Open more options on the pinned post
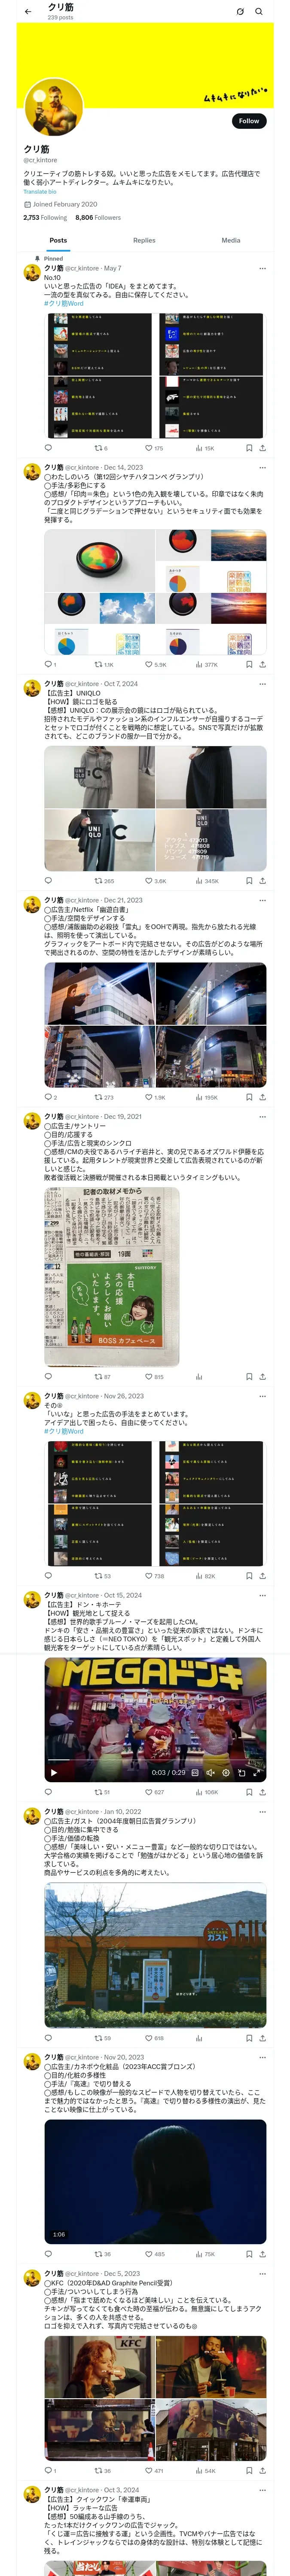 pos(262,268)
